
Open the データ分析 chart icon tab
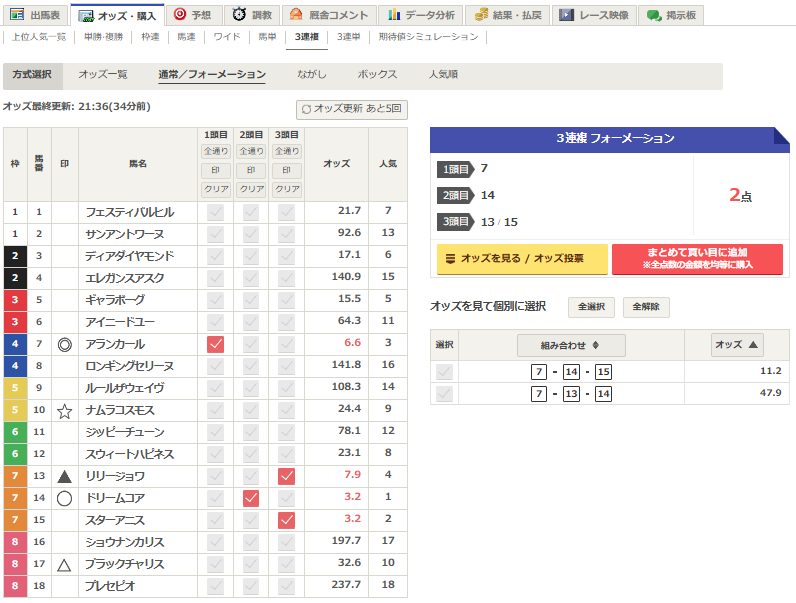(x=420, y=15)
